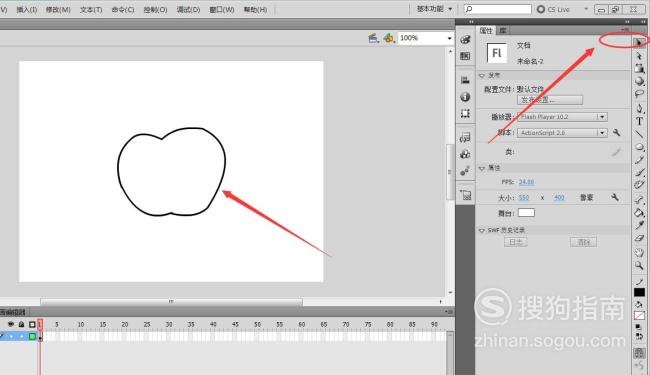Open the Transform panel icon
The image size is (650, 375).
(465, 113)
